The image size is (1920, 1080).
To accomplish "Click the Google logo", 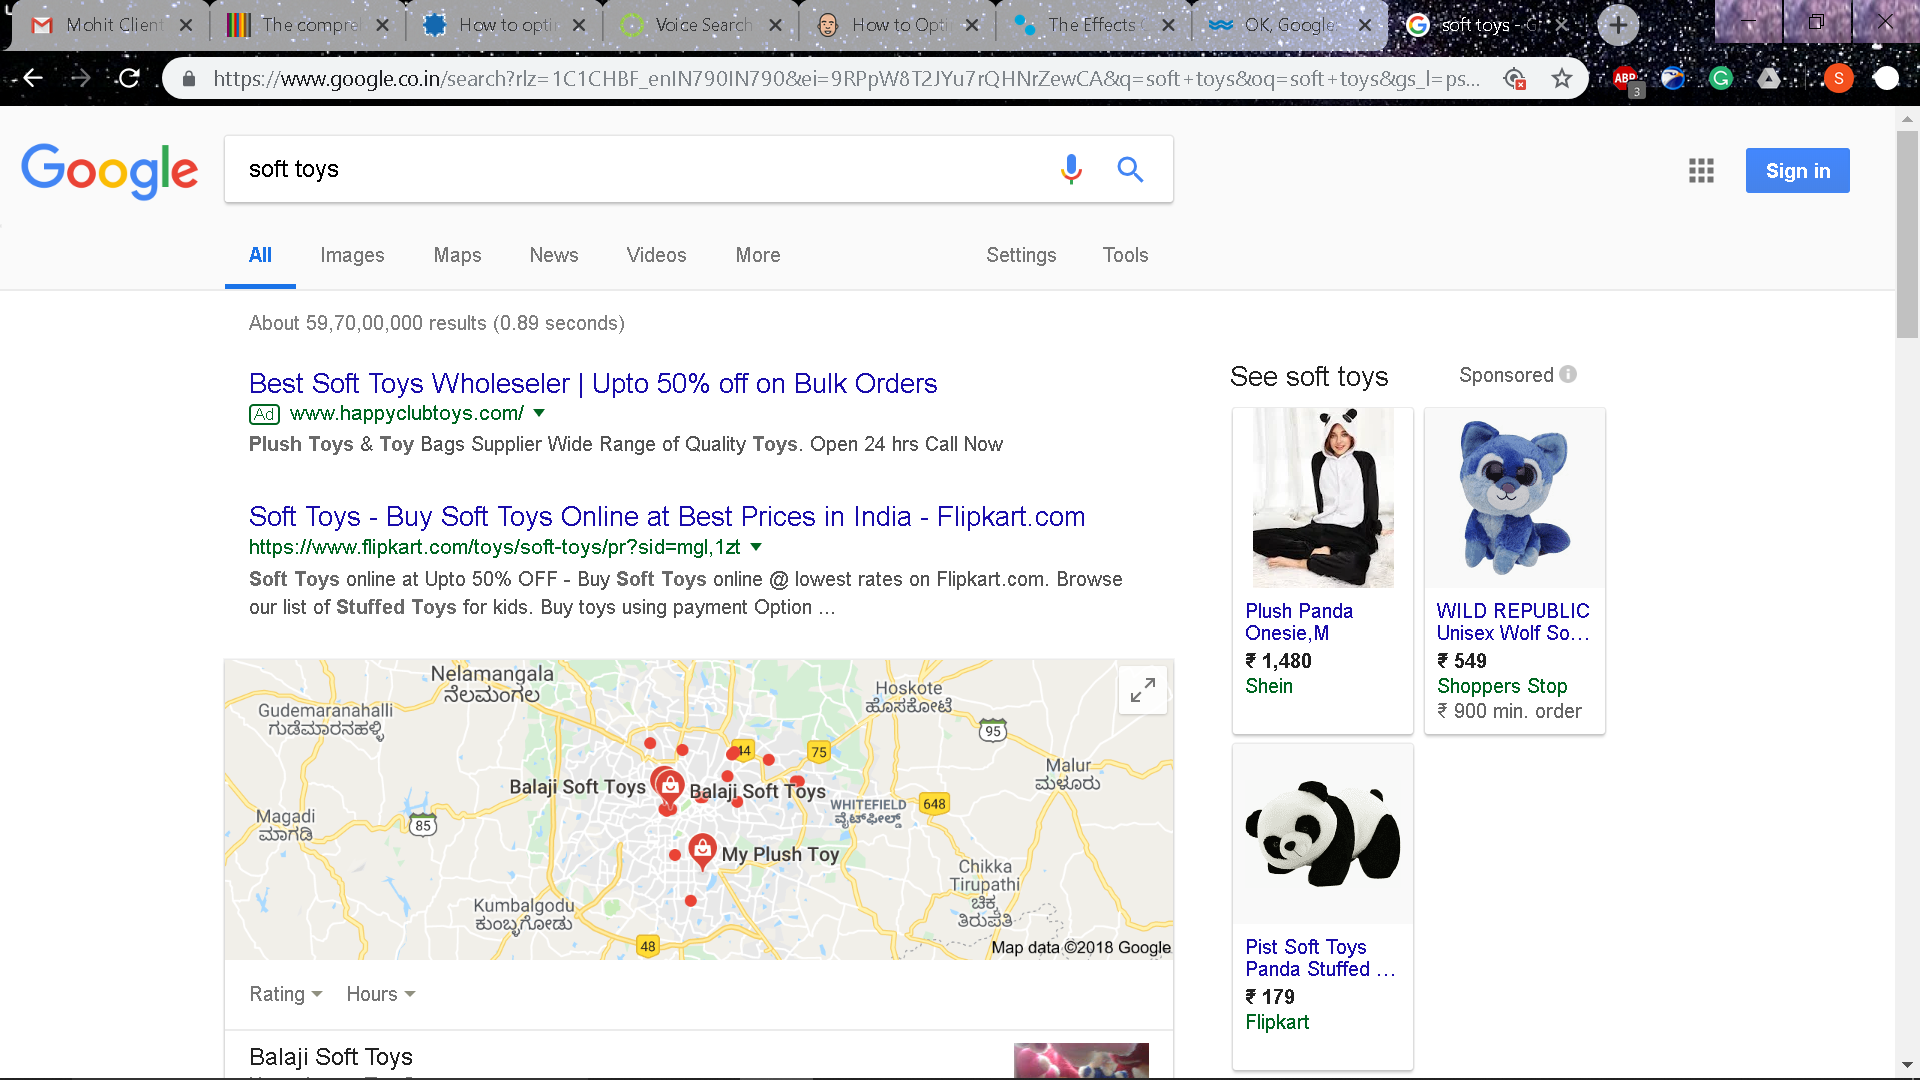I will click(x=110, y=171).
